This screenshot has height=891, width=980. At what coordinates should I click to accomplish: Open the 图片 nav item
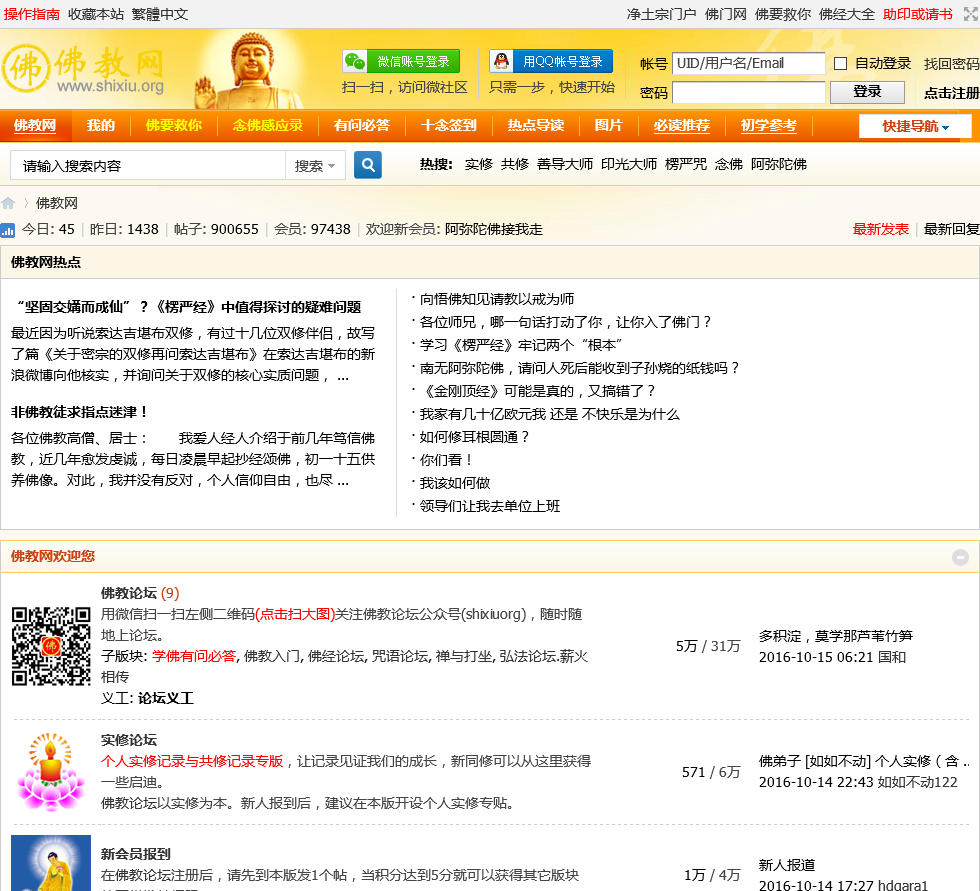coord(608,126)
